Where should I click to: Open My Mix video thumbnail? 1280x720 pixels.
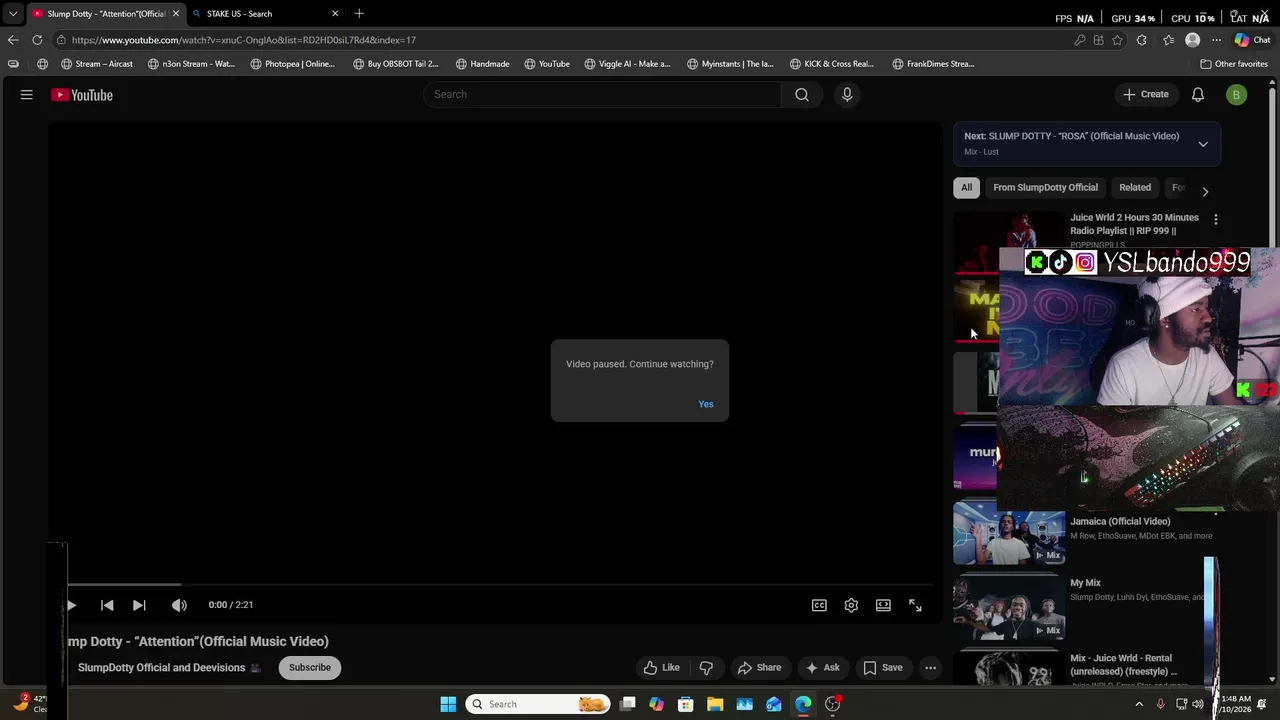[1009, 608]
